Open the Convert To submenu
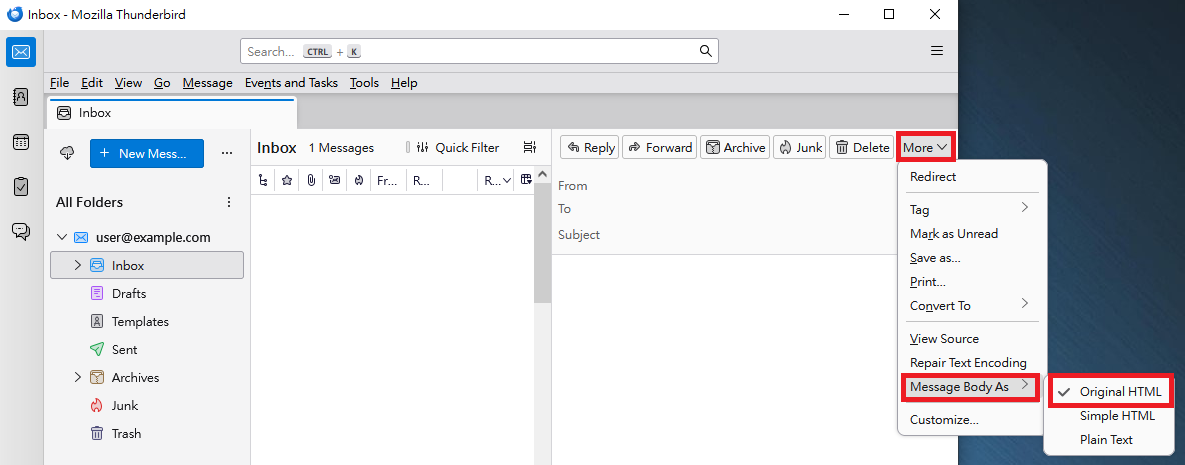 [972, 305]
